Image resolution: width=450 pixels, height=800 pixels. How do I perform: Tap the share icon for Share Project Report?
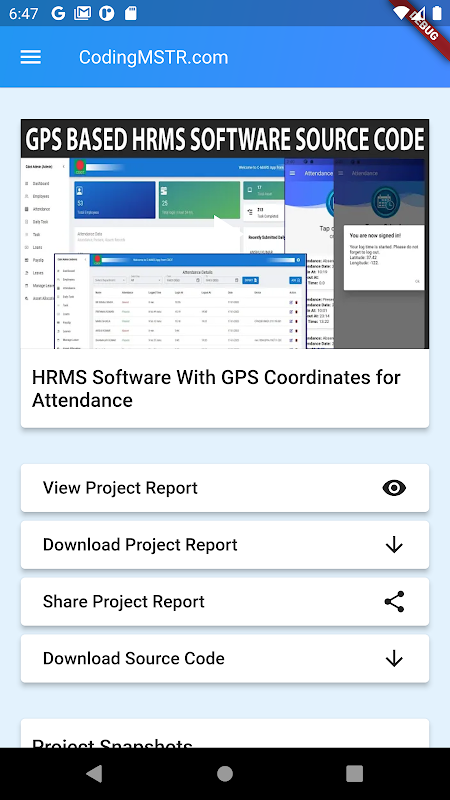(x=394, y=602)
